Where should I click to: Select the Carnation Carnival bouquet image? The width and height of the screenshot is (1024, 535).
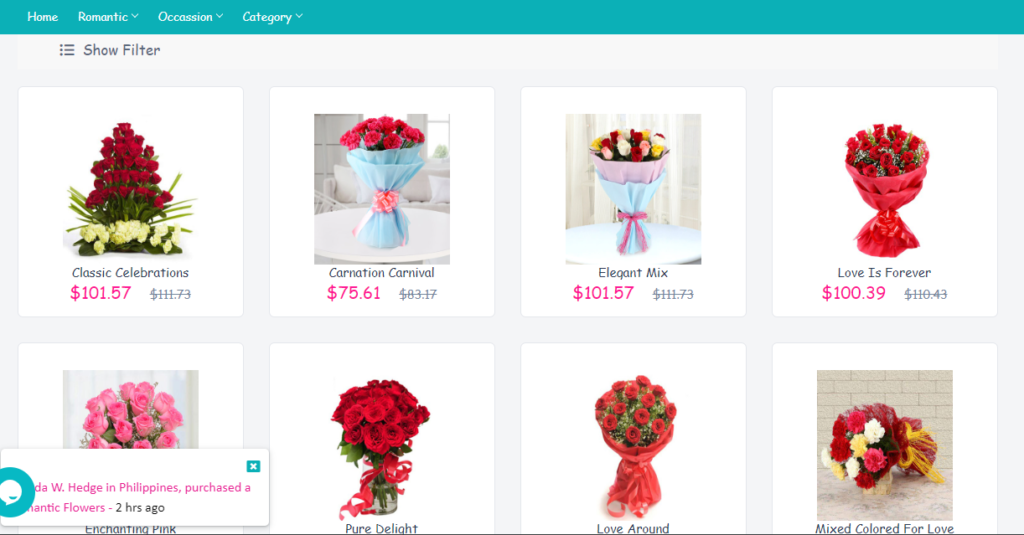[x=382, y=189]
